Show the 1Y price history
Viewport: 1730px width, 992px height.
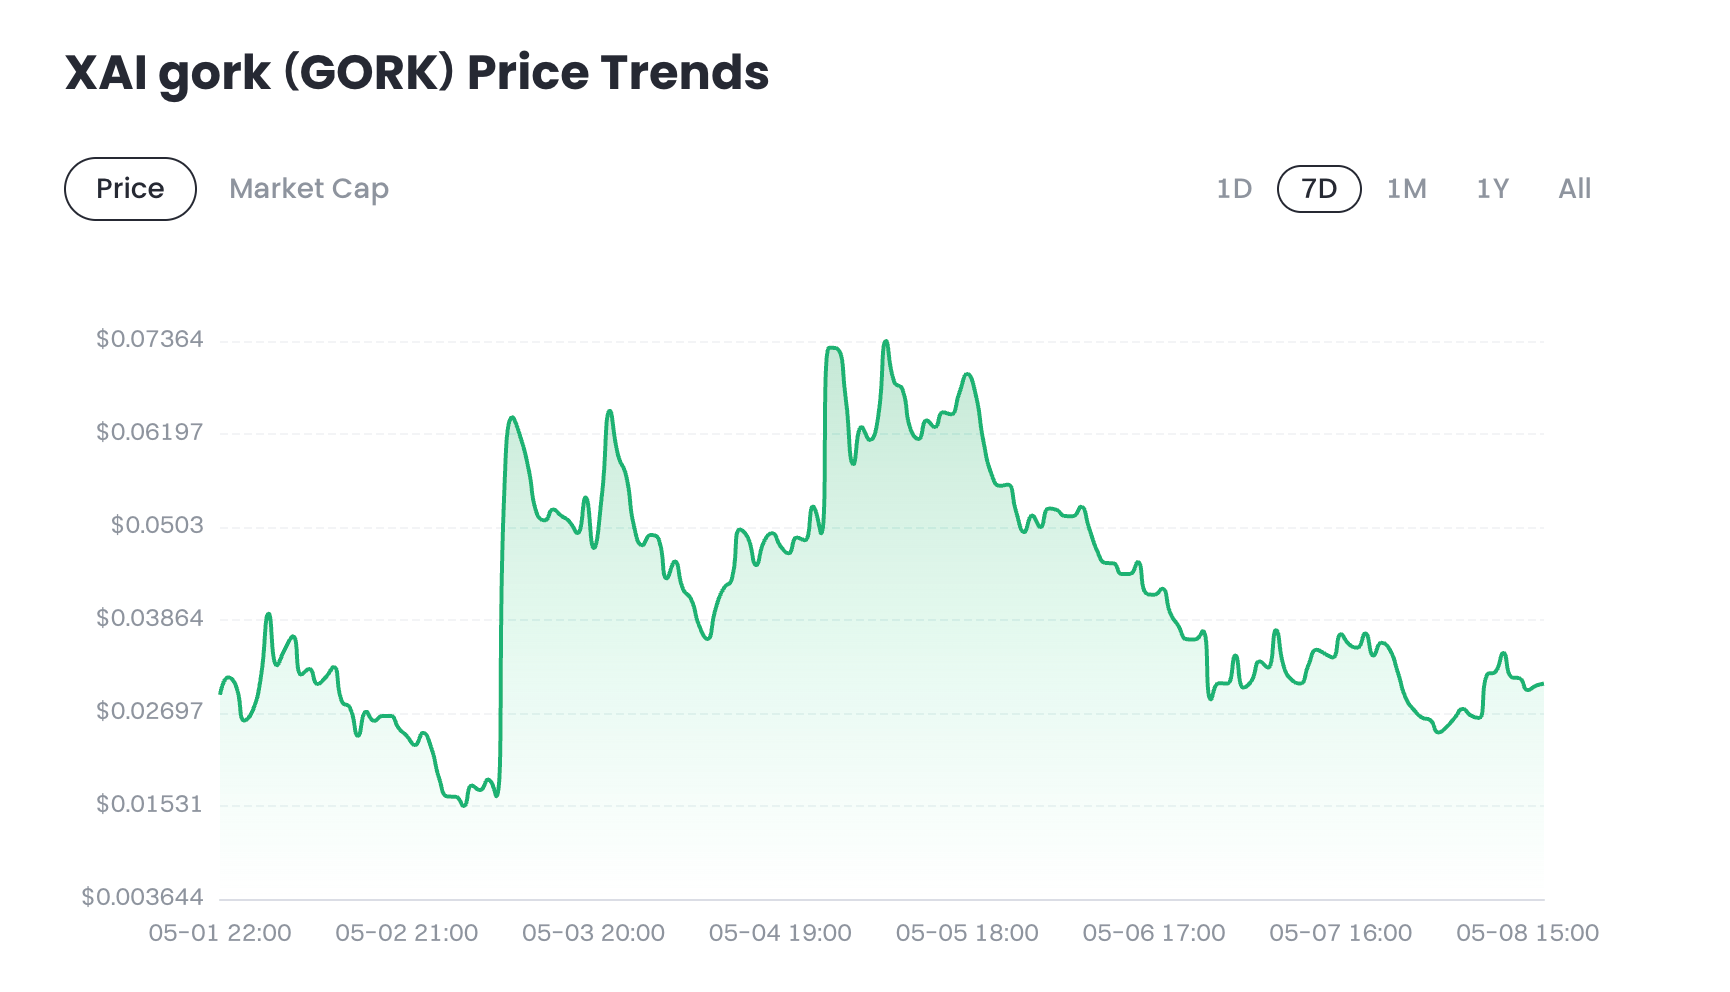(1492, 189)
